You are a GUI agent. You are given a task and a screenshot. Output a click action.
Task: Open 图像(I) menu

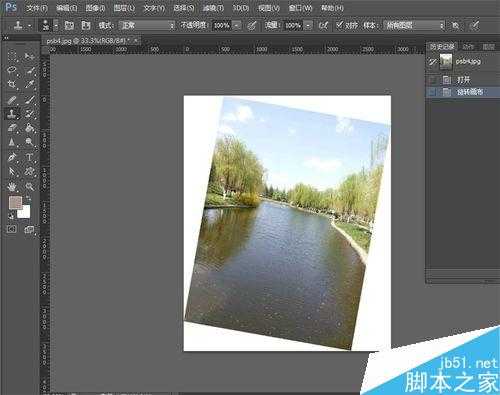(95, 8)
